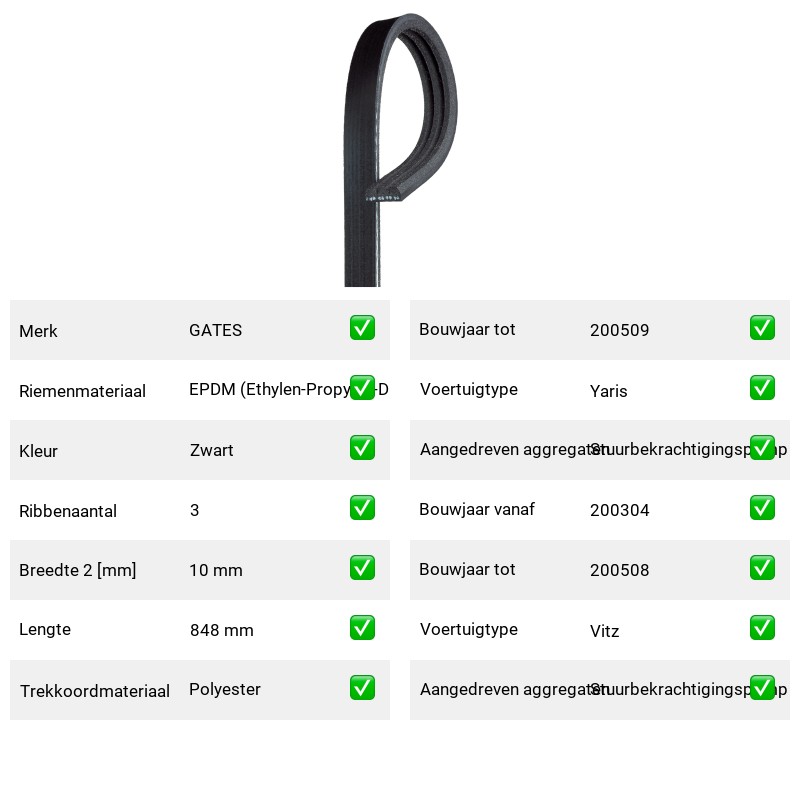This screenshot has height=800, width=800.
Task: Click the Yaris vehicle type value
Action: click(608, 391)
